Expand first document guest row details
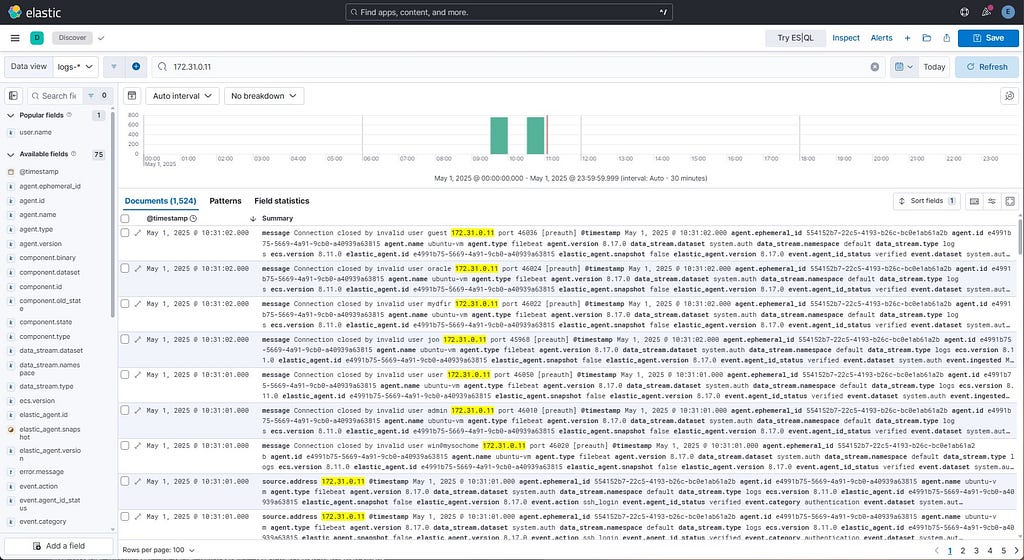The image size is (1024, 560). [138, 232]
